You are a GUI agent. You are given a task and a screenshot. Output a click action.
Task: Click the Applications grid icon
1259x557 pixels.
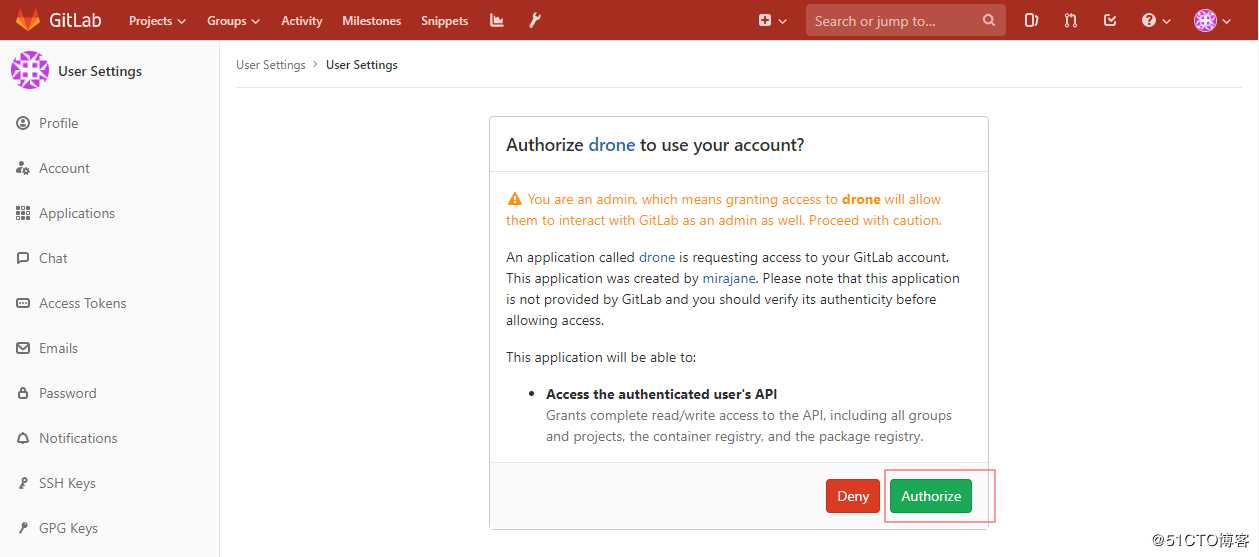click(23, 213)
